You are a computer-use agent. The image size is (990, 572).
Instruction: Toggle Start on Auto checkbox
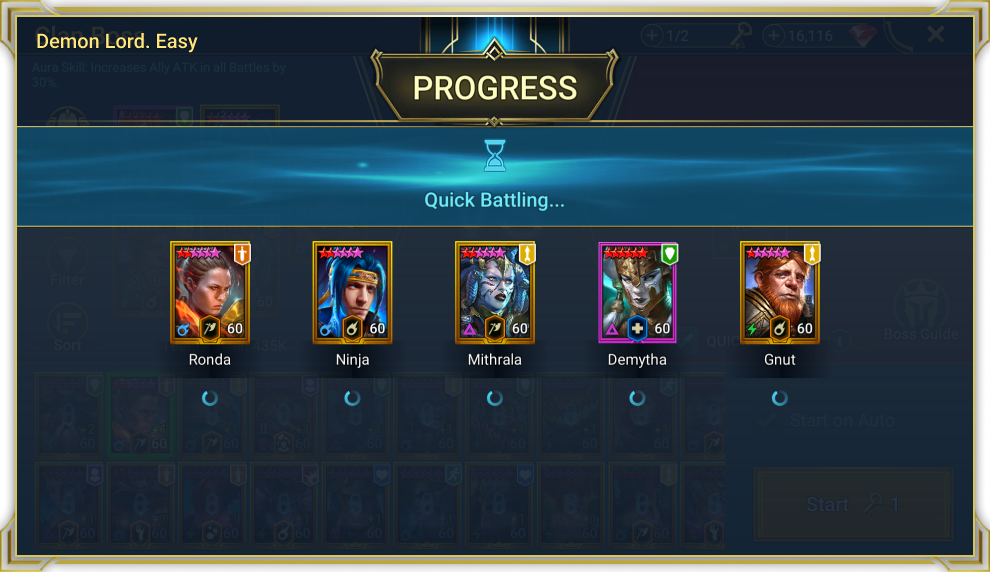click(768, 420)
